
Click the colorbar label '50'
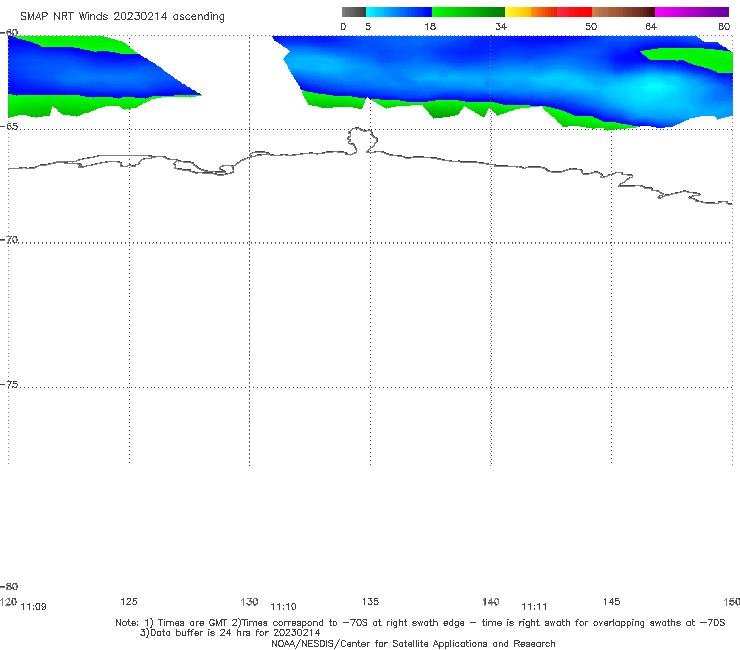(591, 27)
